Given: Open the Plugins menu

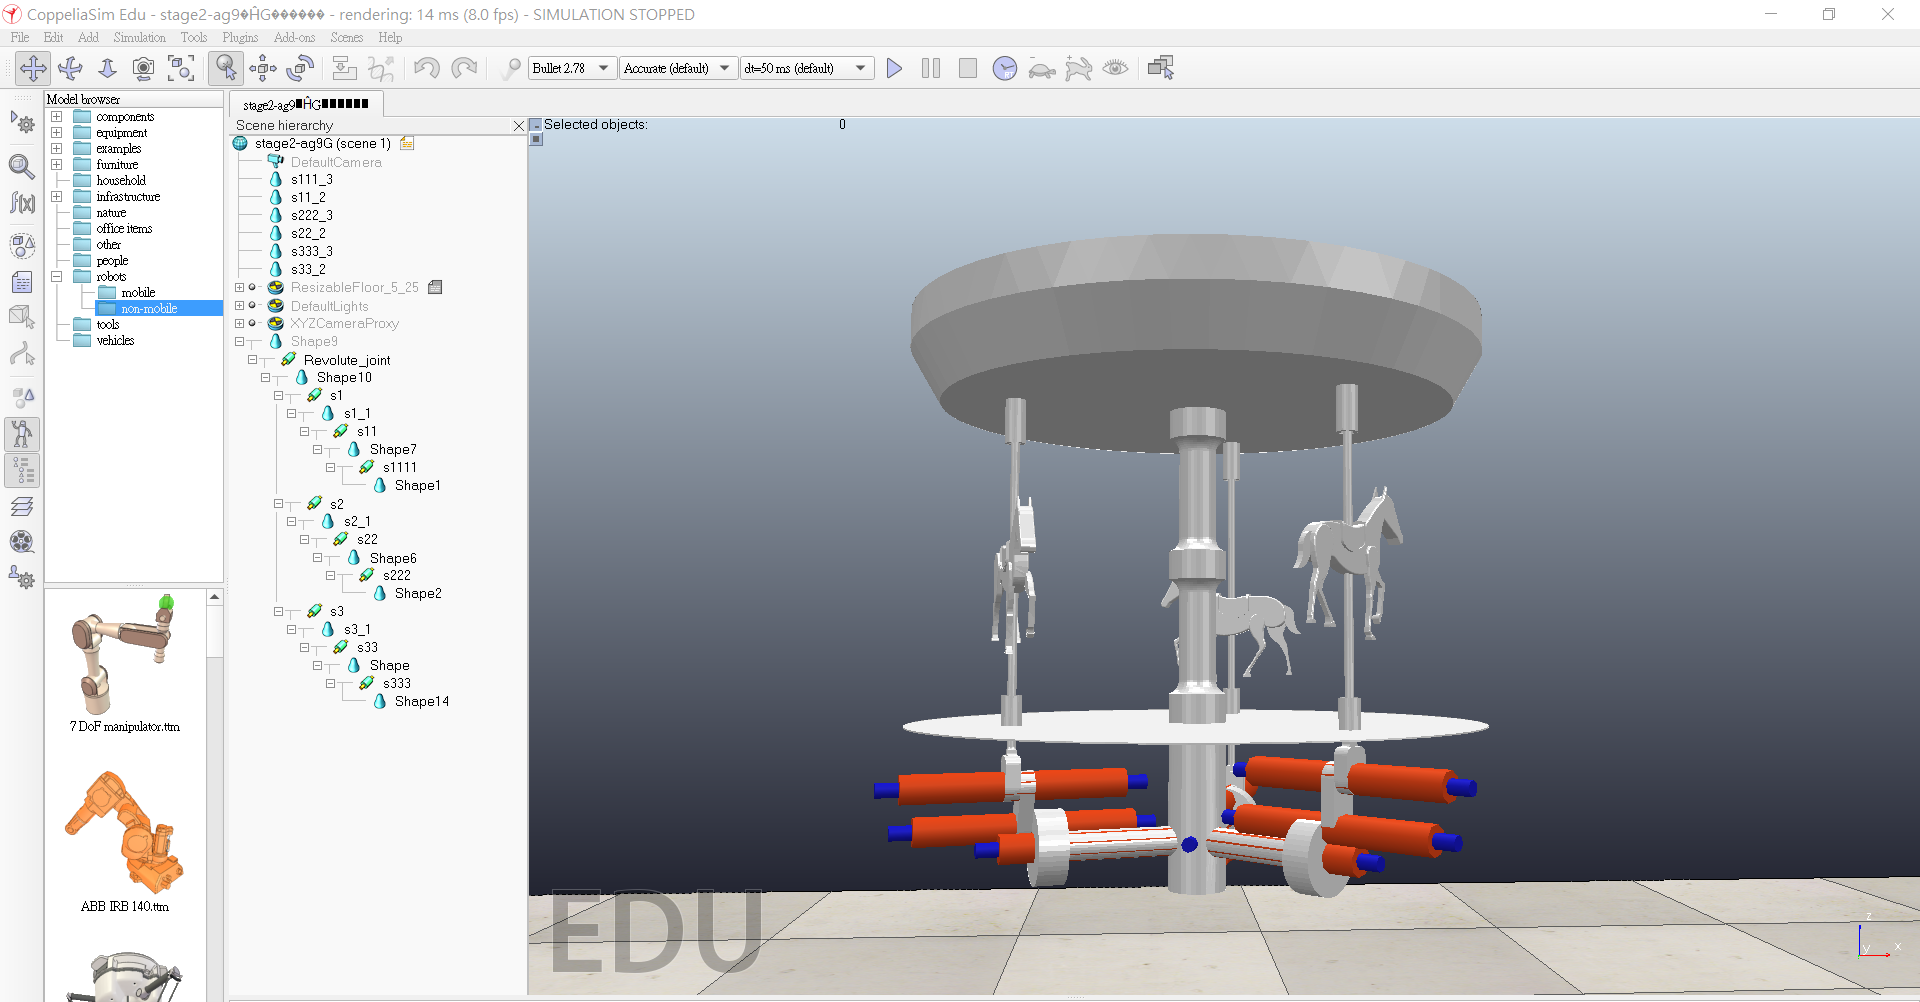Looking at the screenshot, I should pyautogui.click(x=240, y=37).
